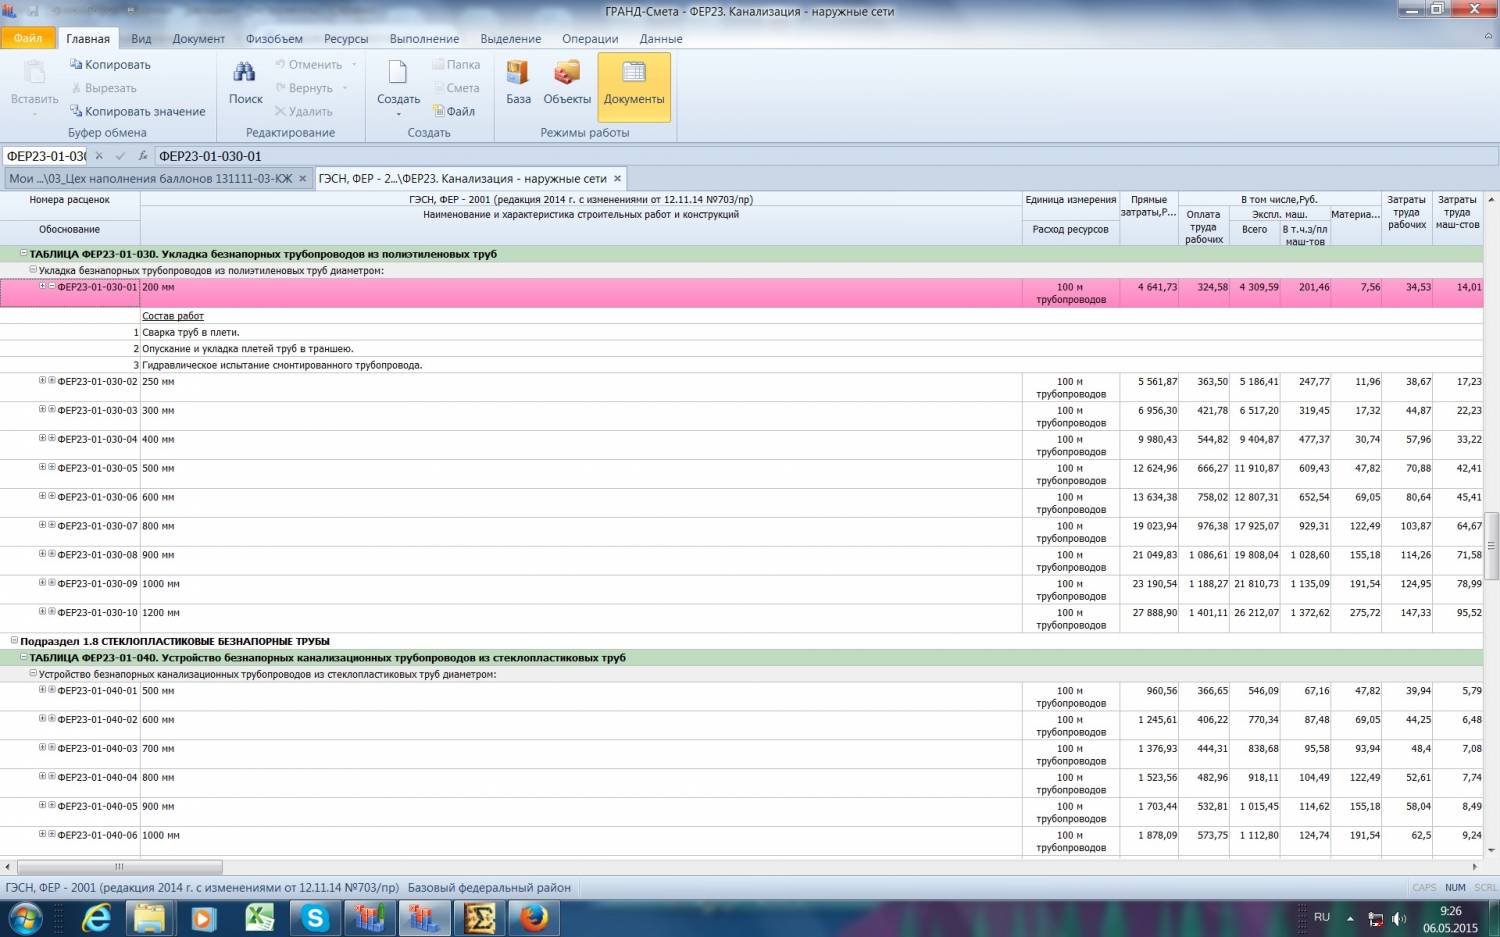Click the horizontal scrollbar thumb
Screen dimensions: 1500x937
pos(119,867)
